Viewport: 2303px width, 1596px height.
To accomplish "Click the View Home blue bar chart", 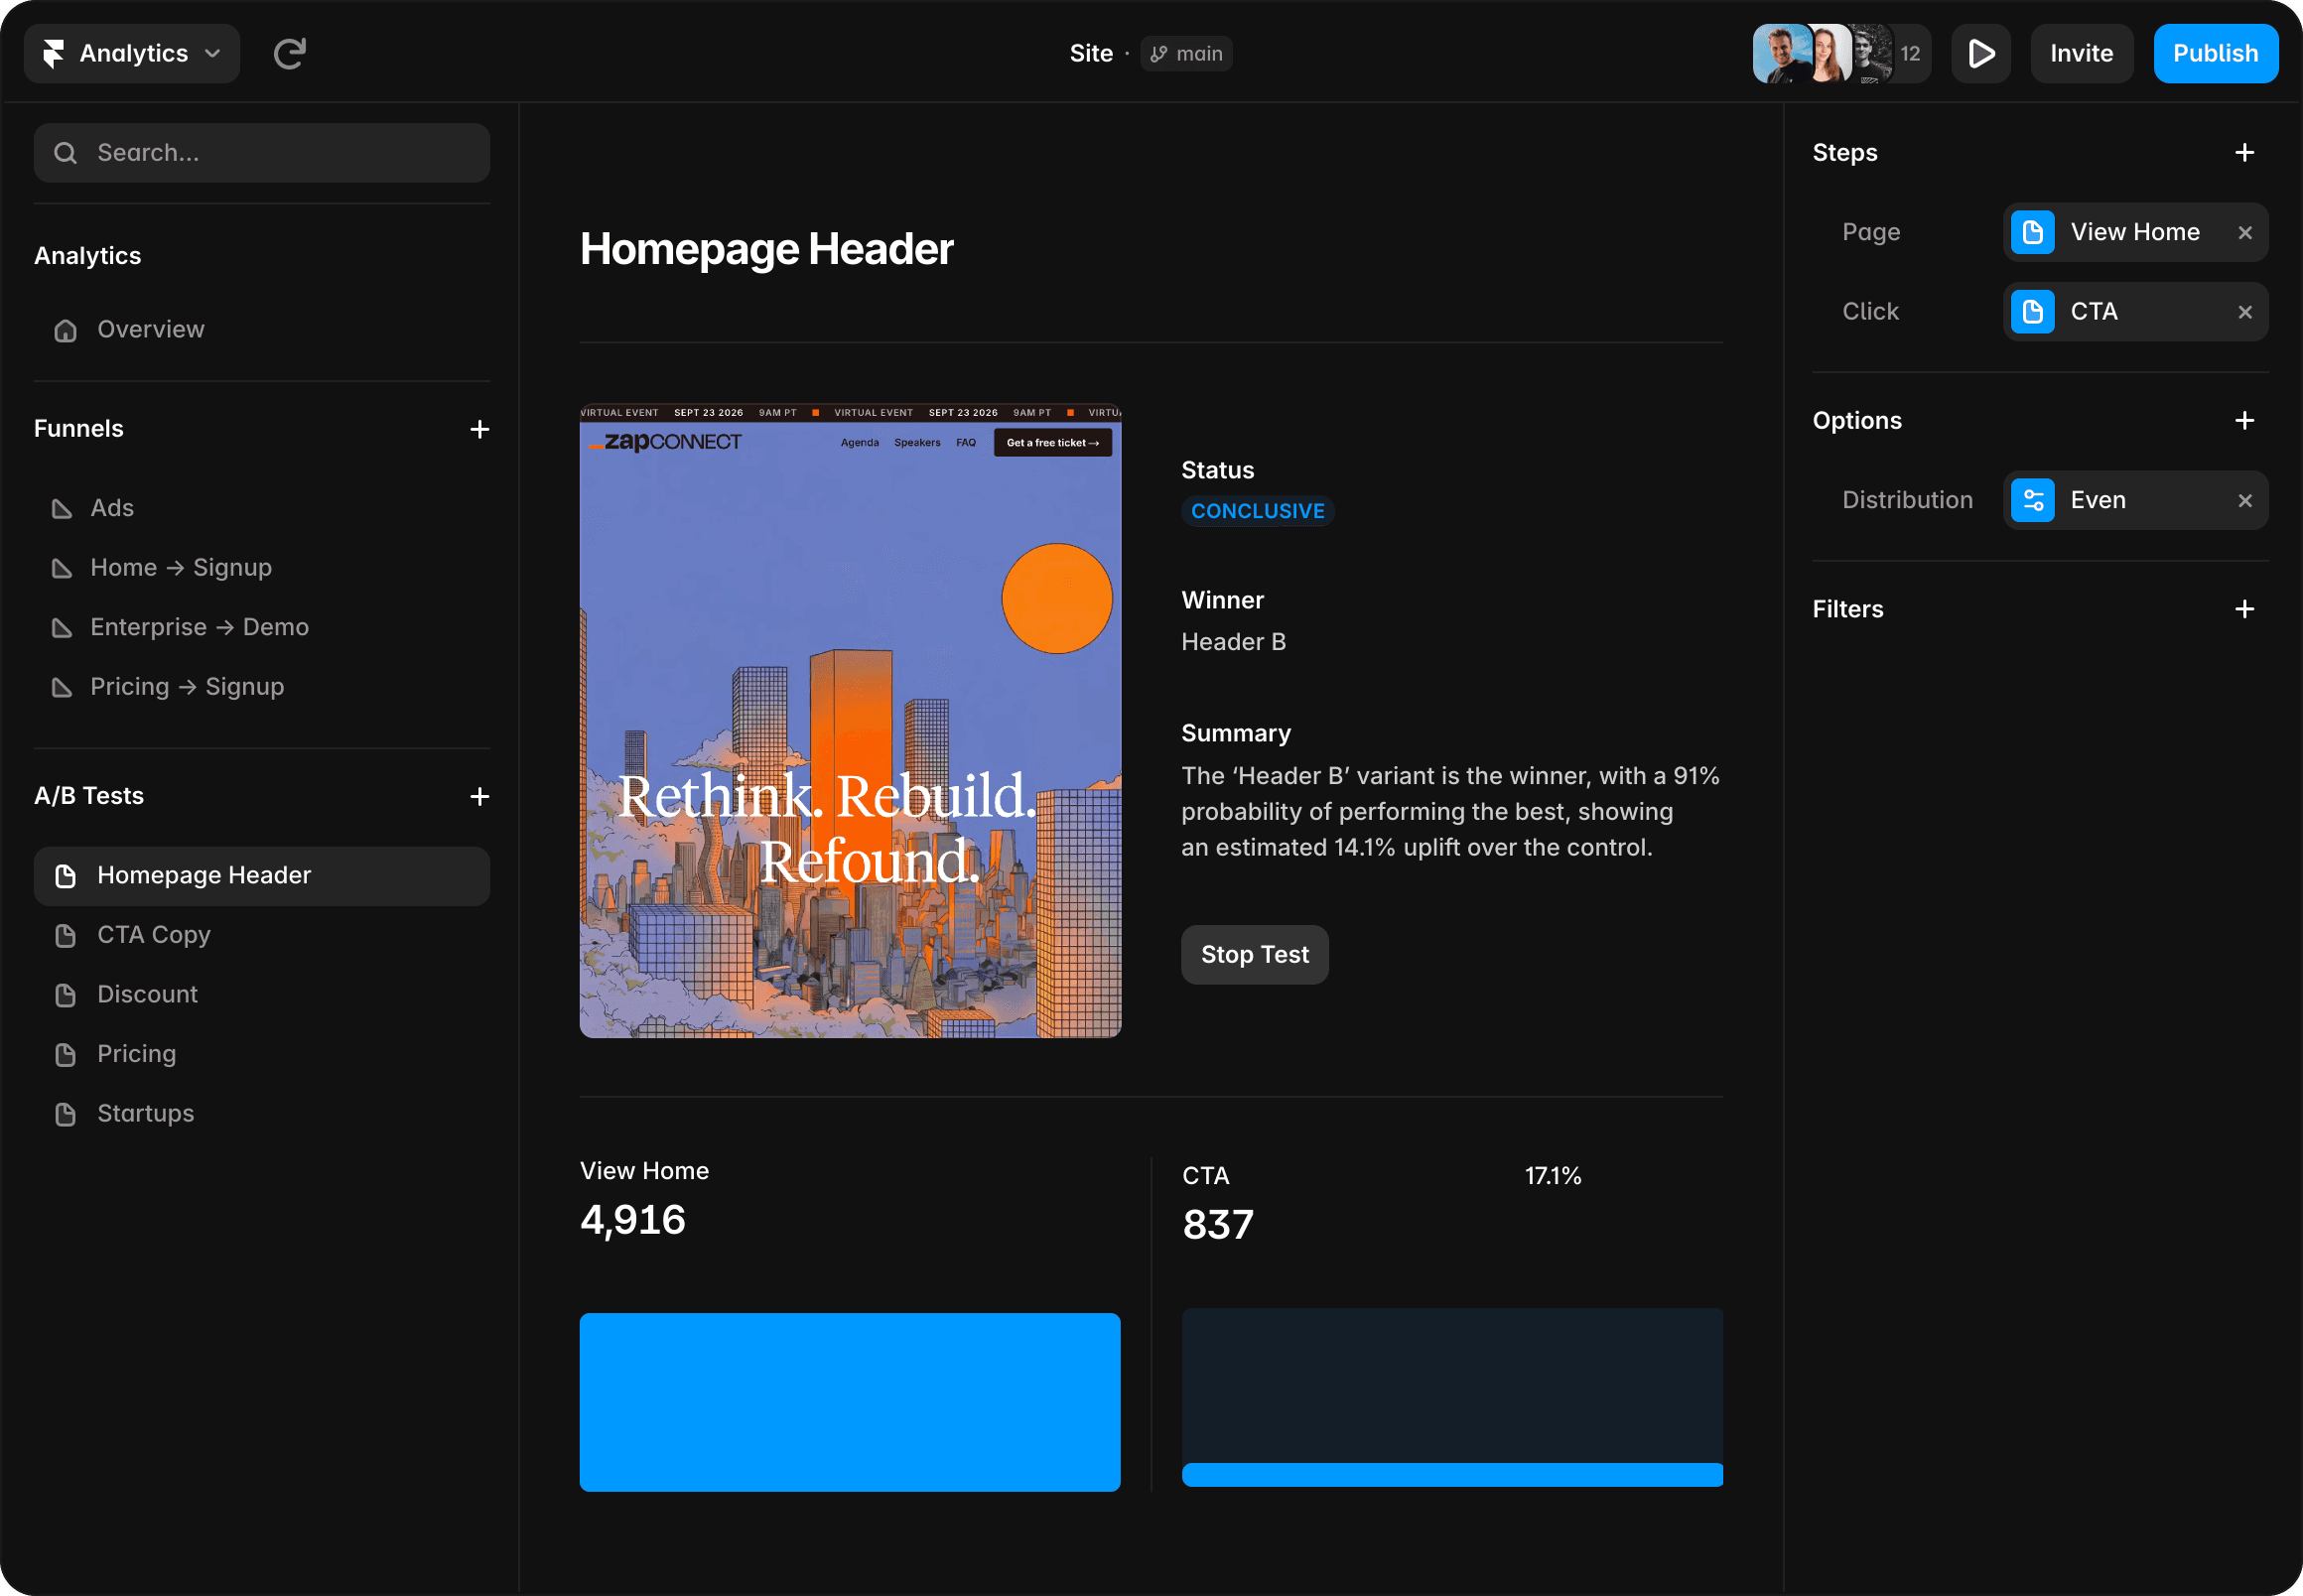I will pyautogui.click(x=850, y=1402).
